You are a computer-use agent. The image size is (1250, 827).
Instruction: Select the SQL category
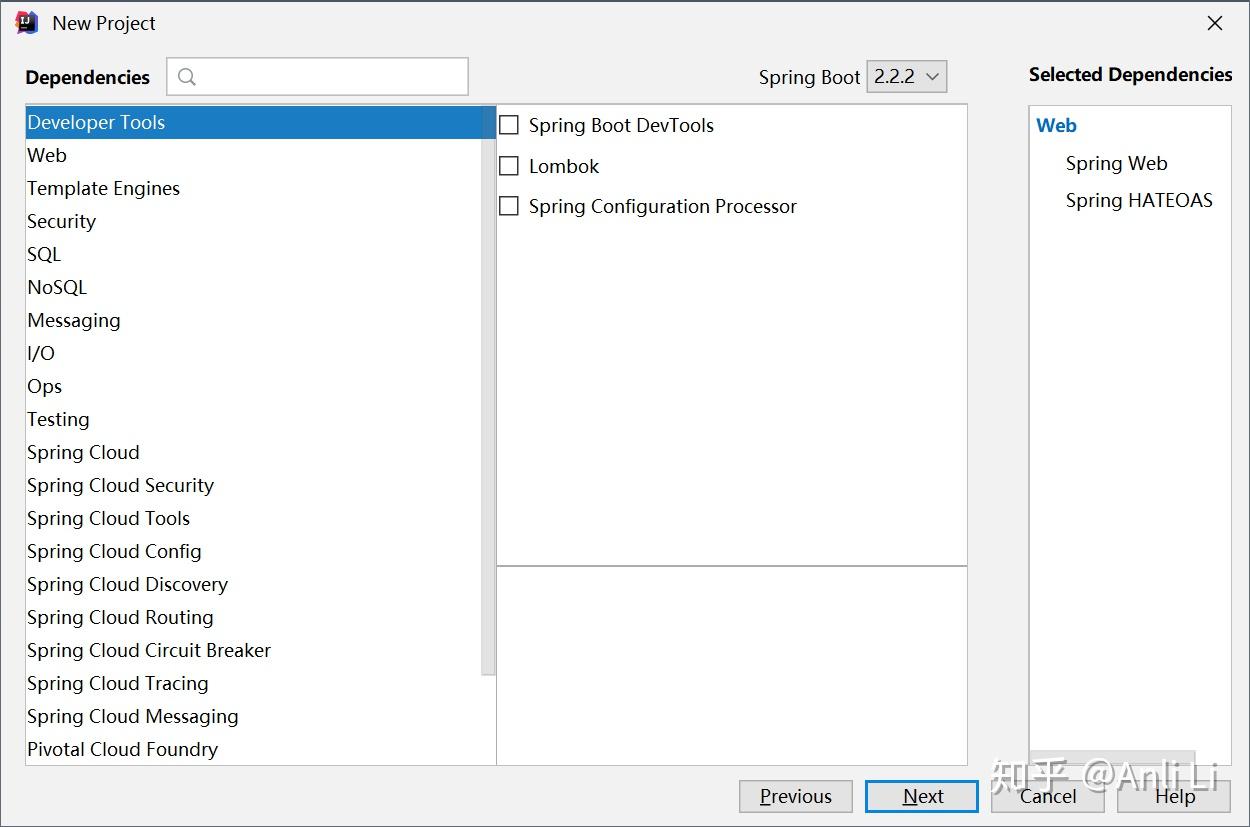[x=44, y=254]
